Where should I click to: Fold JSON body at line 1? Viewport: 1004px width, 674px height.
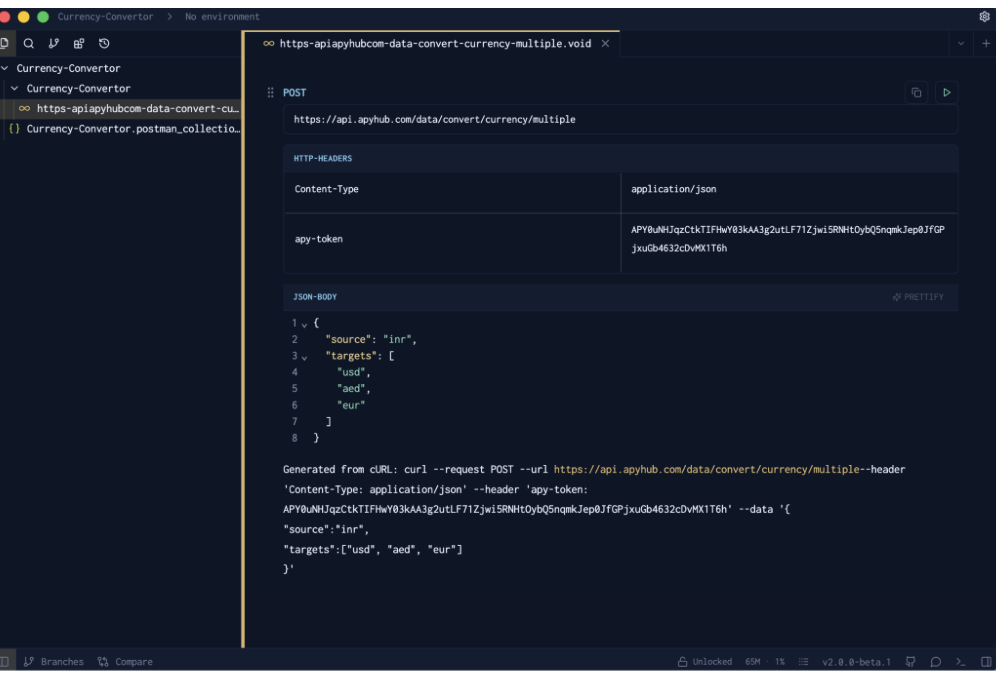pyautogui.click(x=304, y=325)
